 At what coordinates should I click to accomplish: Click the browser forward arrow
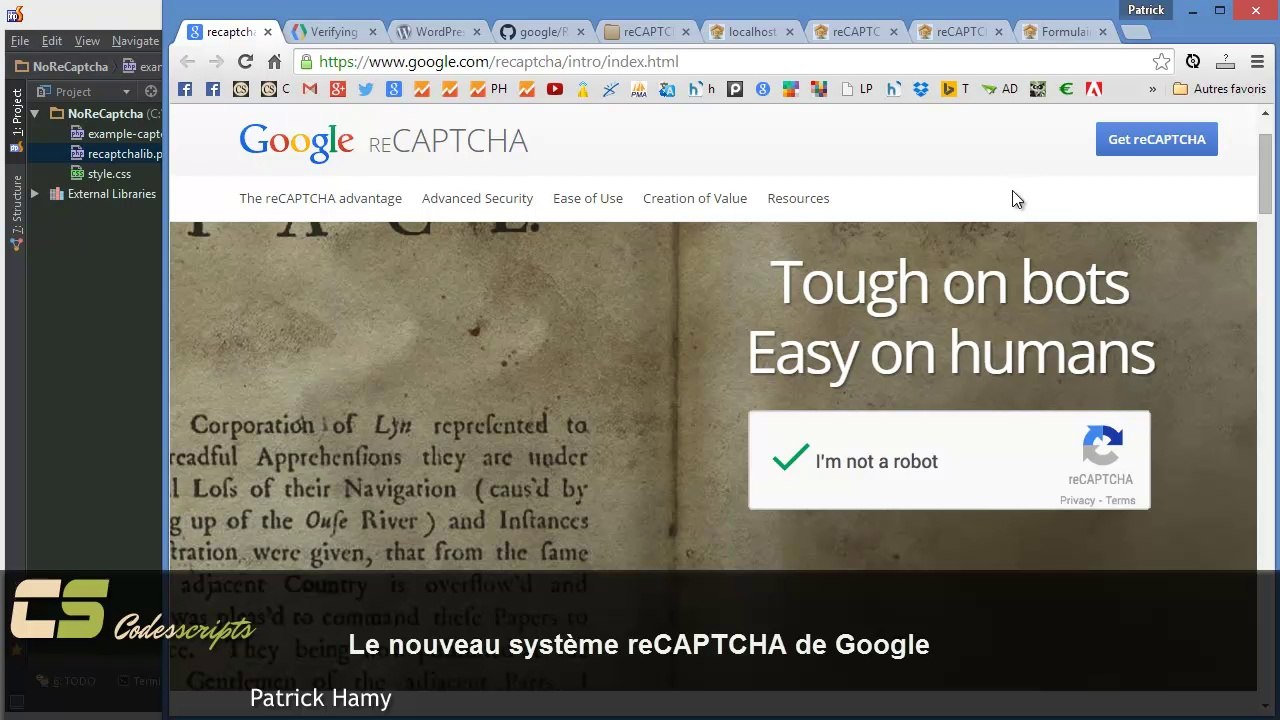[216, 62]
